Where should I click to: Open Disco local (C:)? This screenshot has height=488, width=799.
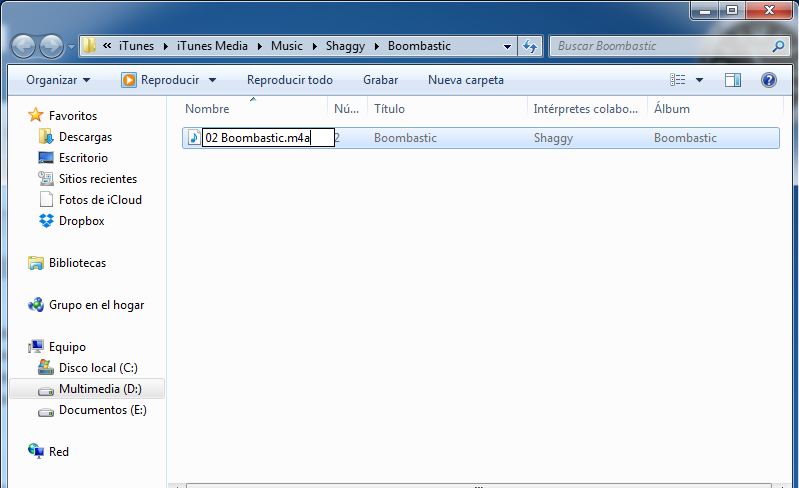[98, 368]
